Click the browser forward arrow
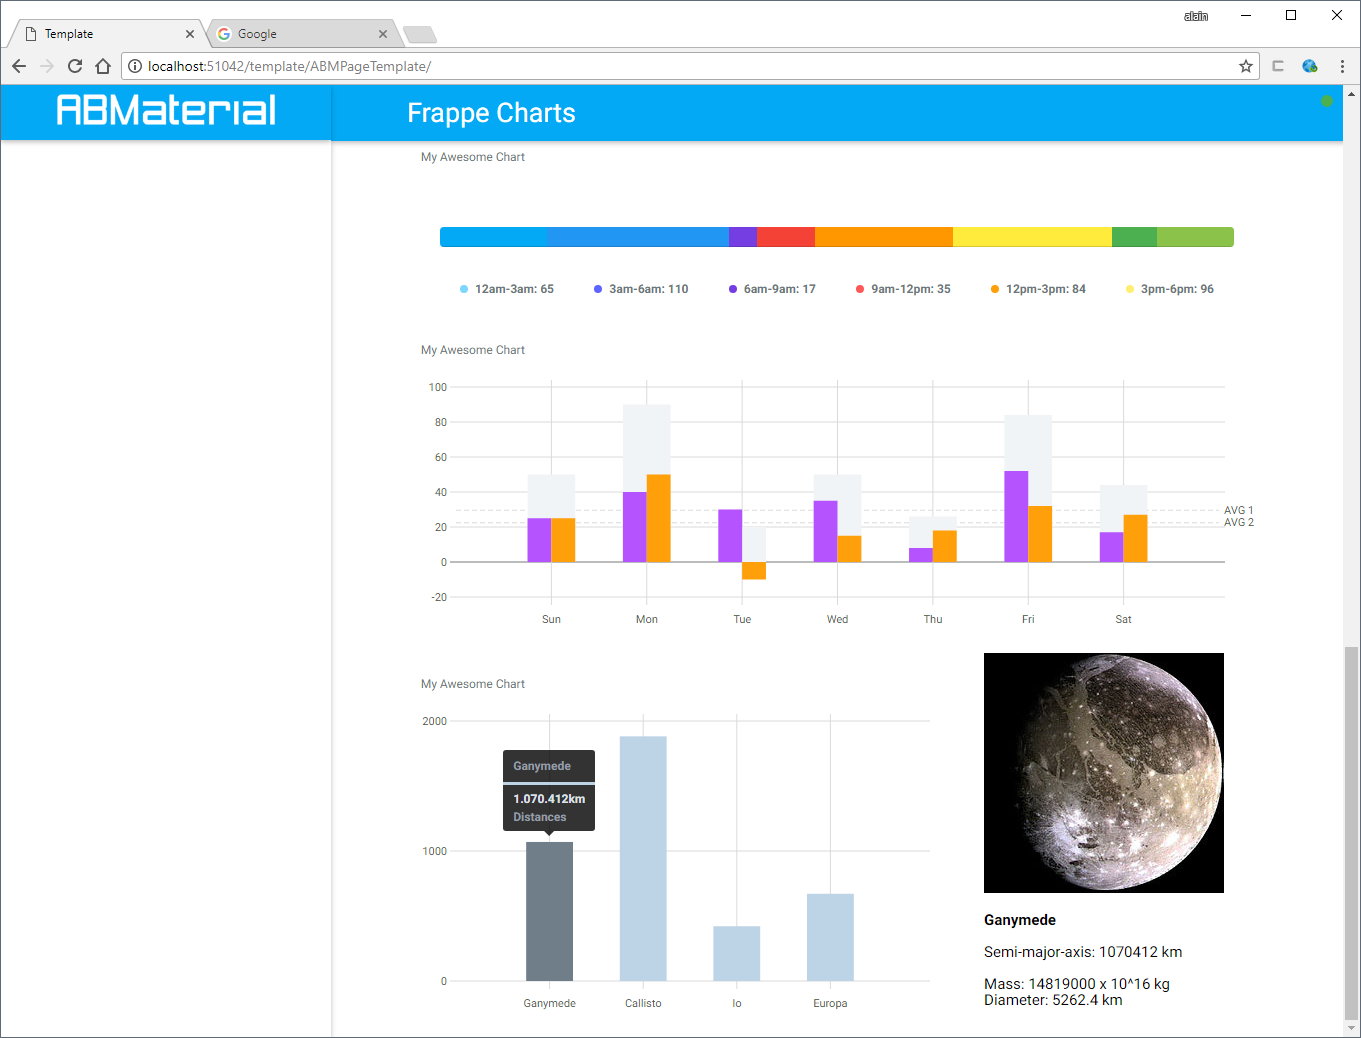Image resolution: width=1361 pixels, height=1038 pixels. 47,66
